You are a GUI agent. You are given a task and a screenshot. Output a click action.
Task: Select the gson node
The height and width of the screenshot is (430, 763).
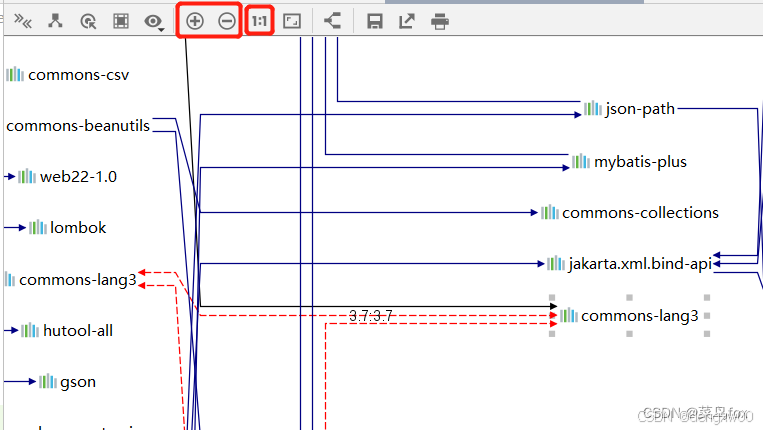pyautogui.click(x=67, y=382)
